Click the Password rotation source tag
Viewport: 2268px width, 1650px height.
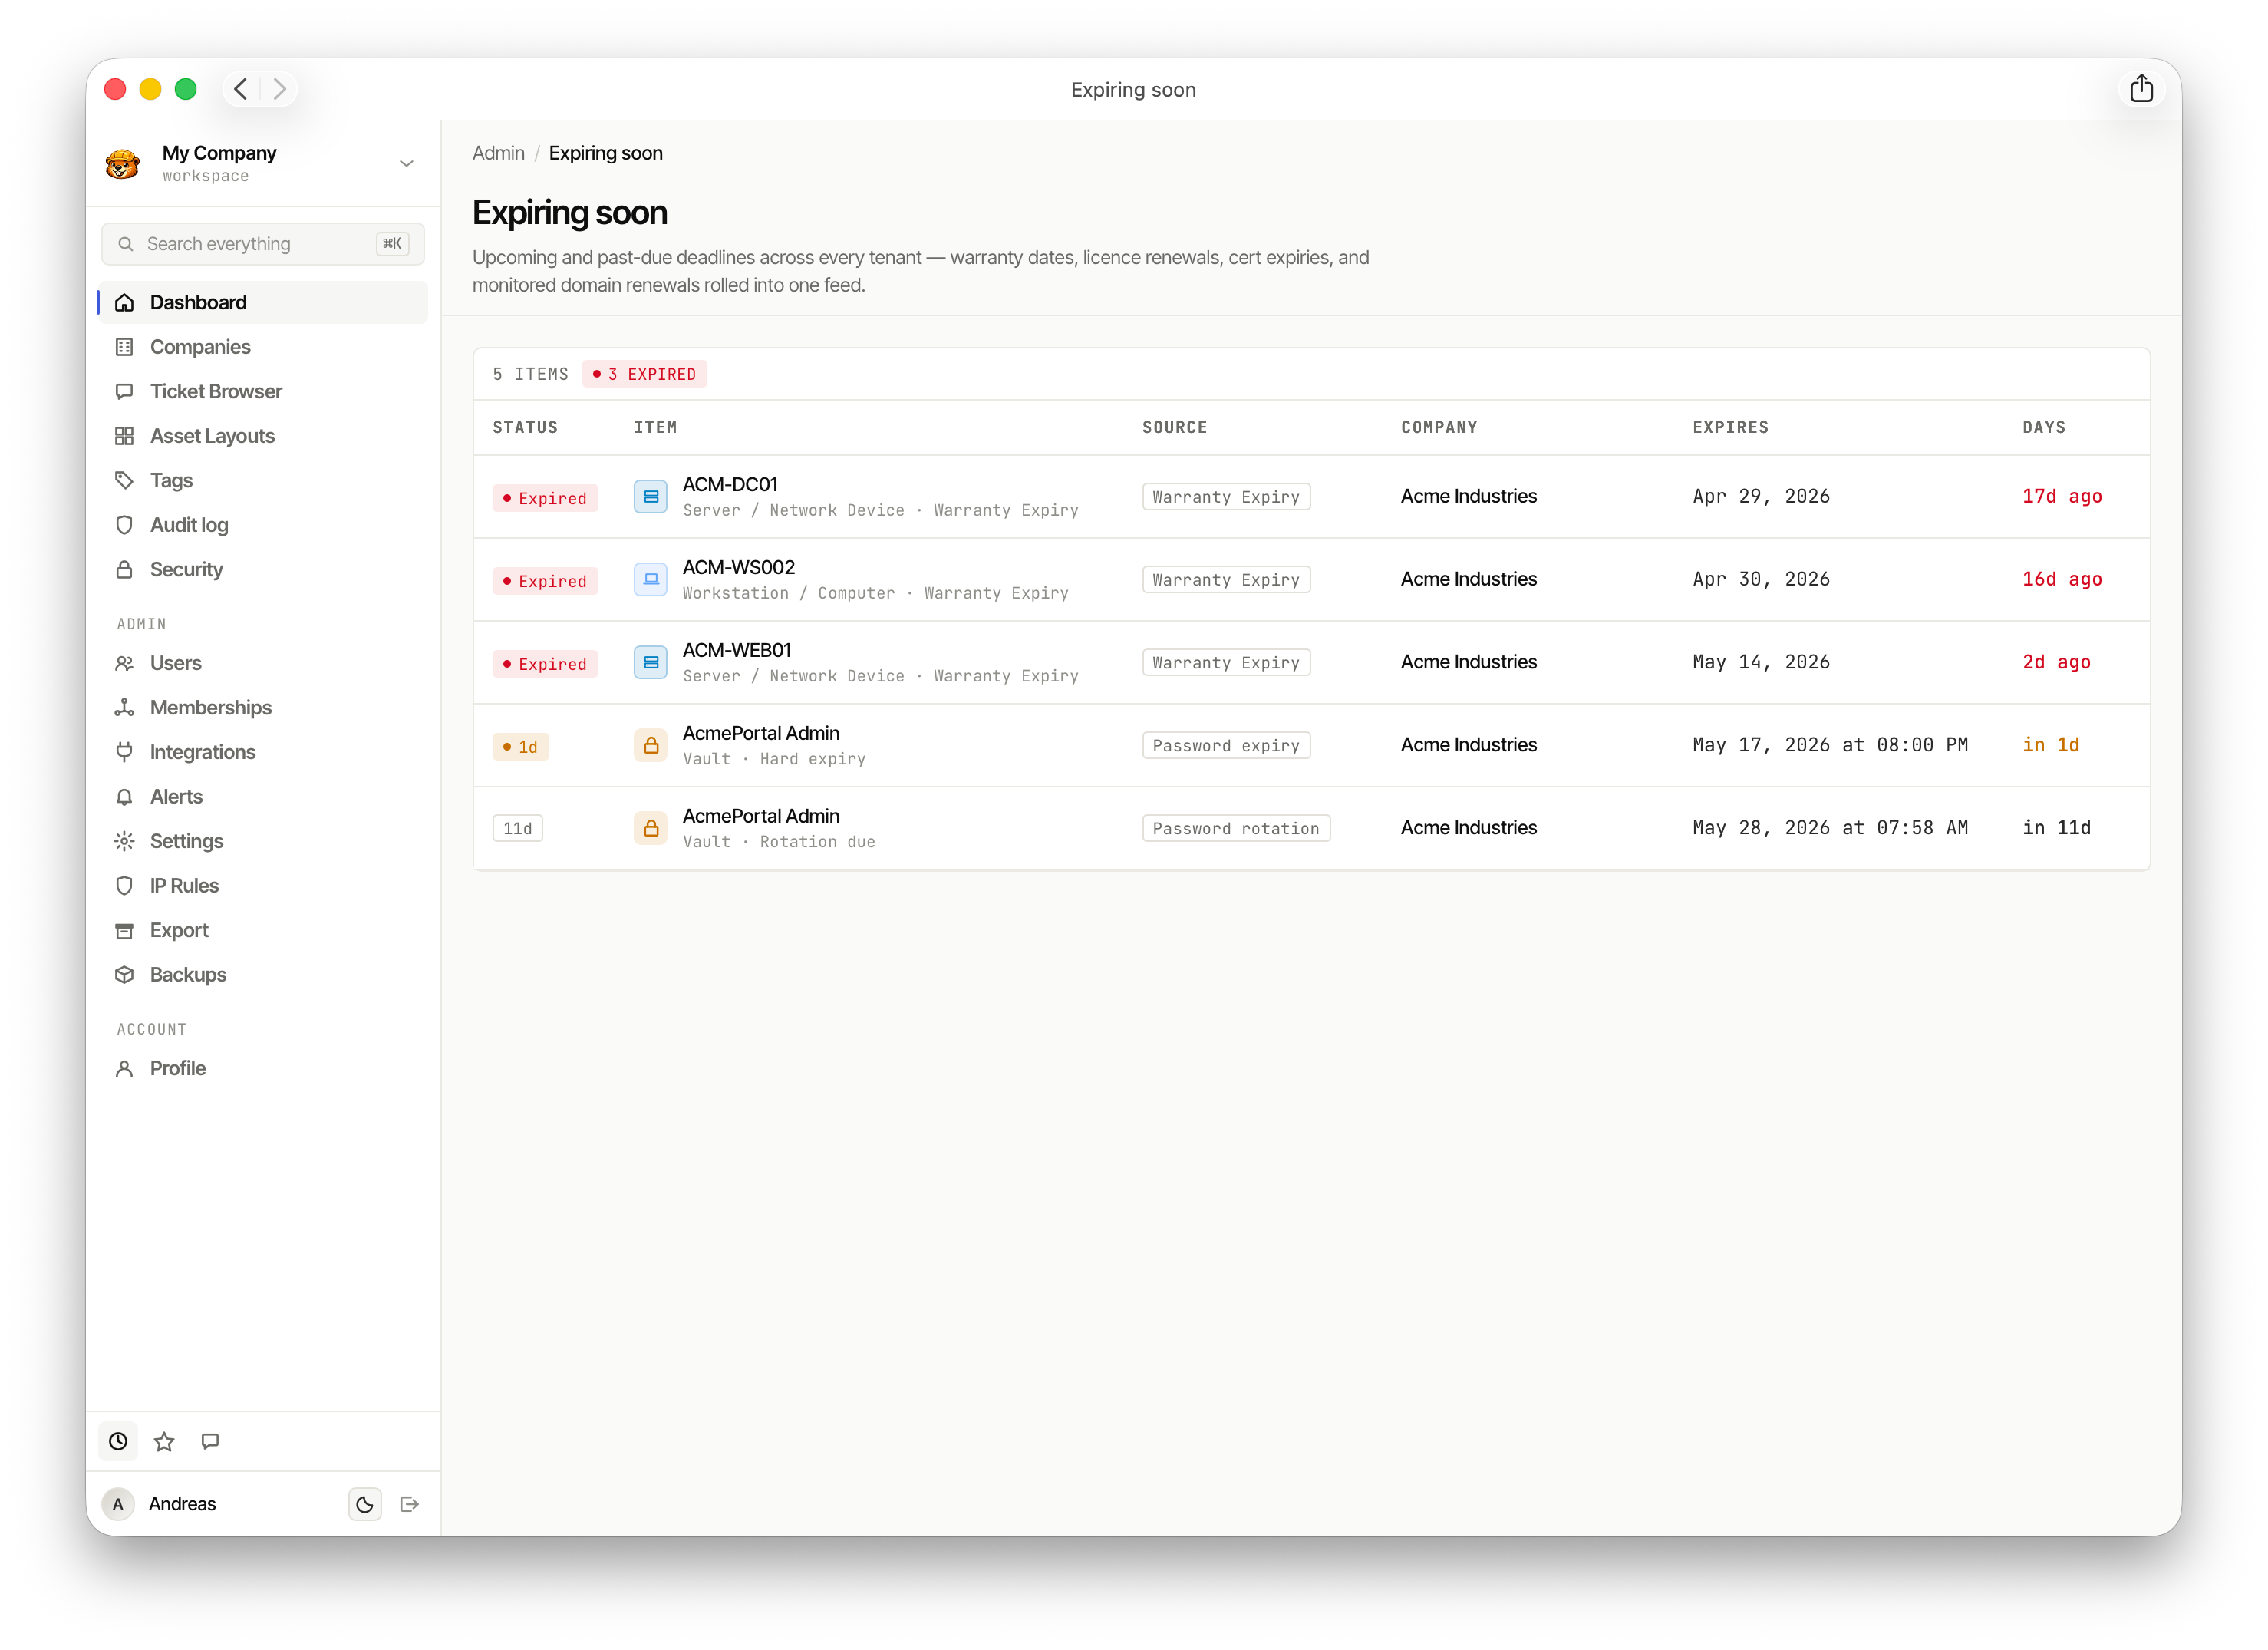click(1236, 828)
